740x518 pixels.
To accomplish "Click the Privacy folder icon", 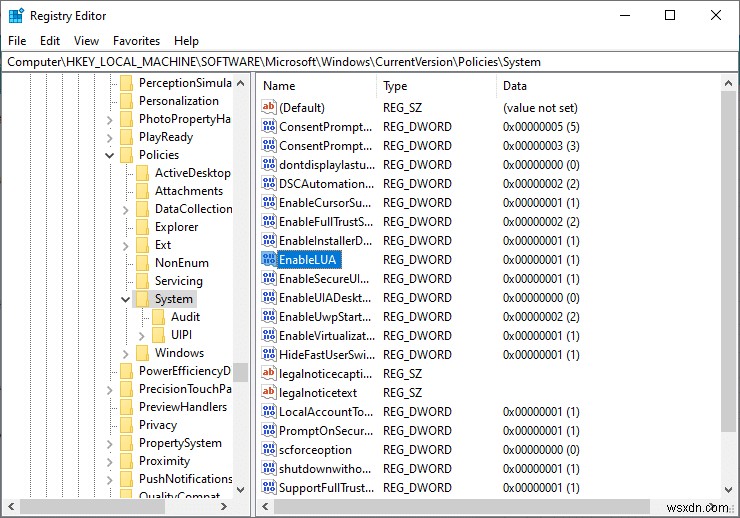I will tap(126, 425).
